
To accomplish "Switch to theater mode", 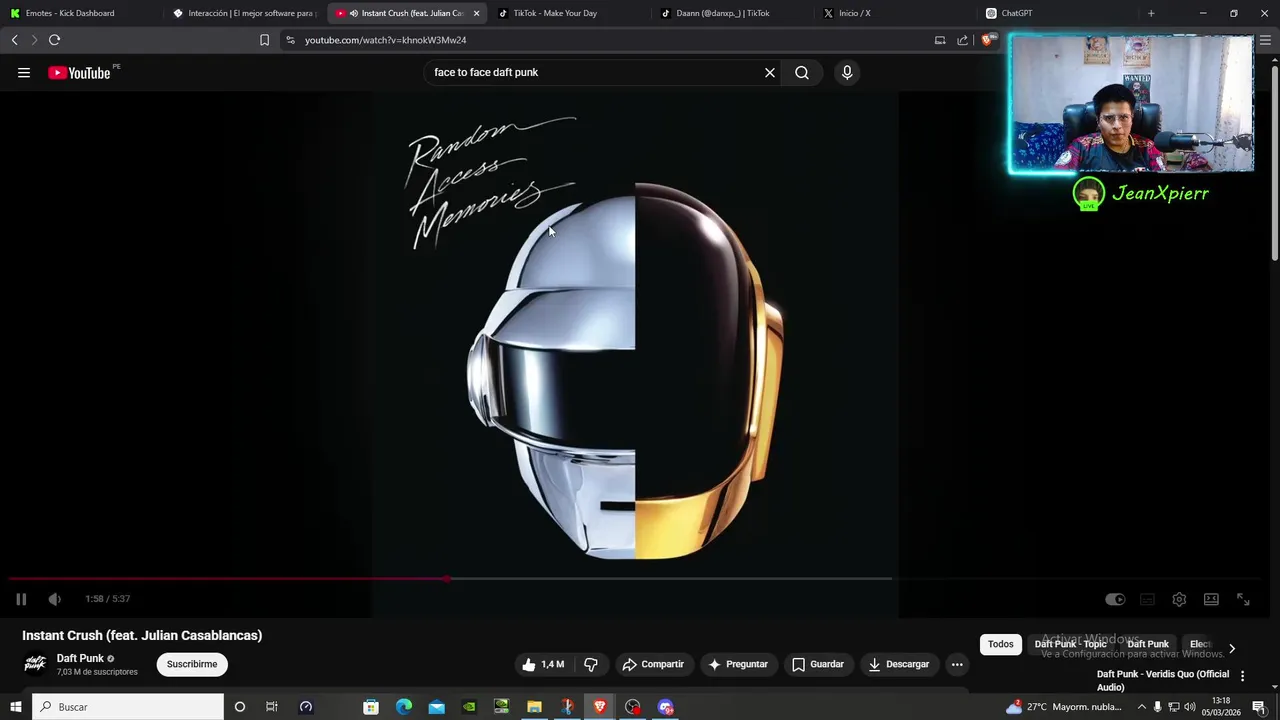I will click(x=1211, y=599).
